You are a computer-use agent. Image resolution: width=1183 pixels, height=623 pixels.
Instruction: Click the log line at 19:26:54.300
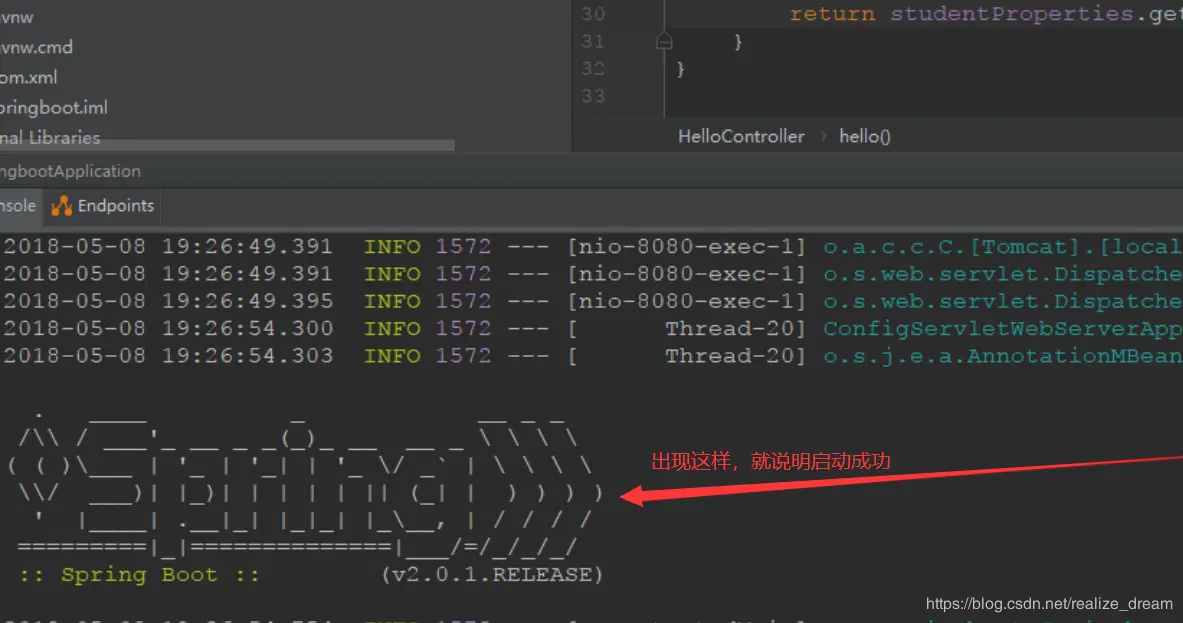pyautogui.click(x=592, y=328)
